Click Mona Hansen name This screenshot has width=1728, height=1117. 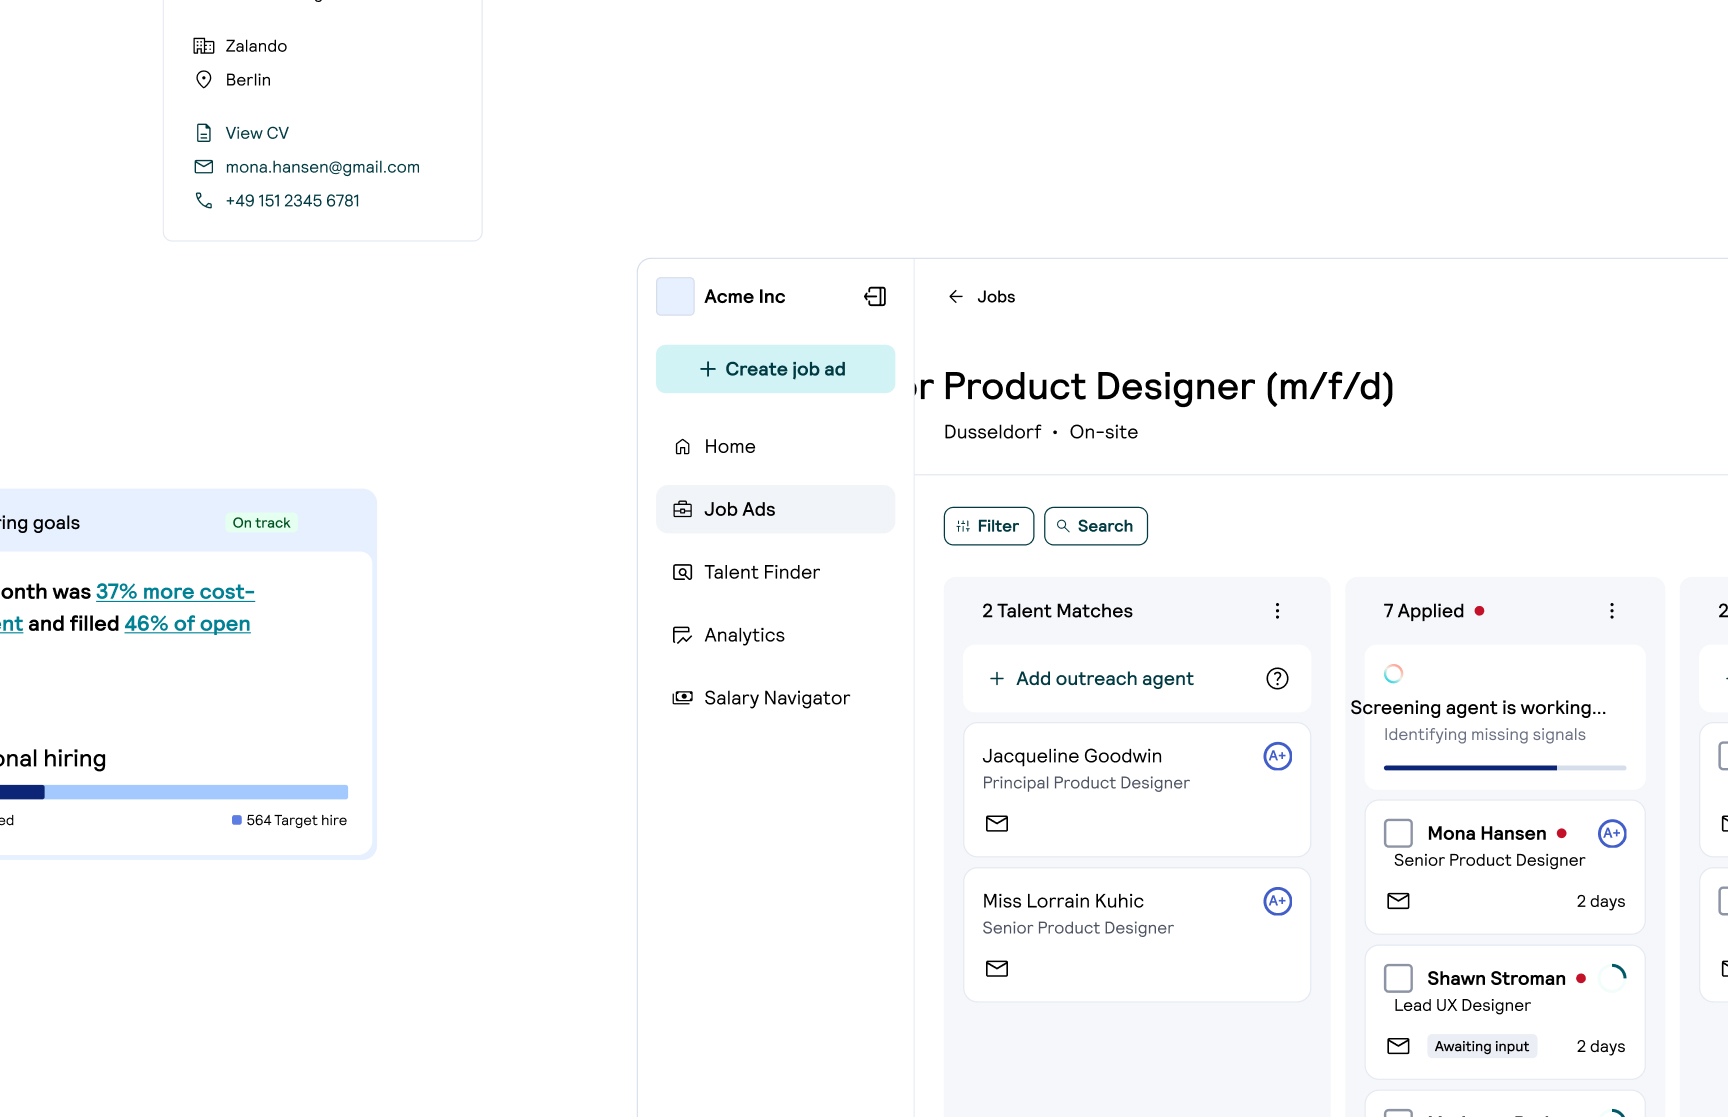point(1487,833)
